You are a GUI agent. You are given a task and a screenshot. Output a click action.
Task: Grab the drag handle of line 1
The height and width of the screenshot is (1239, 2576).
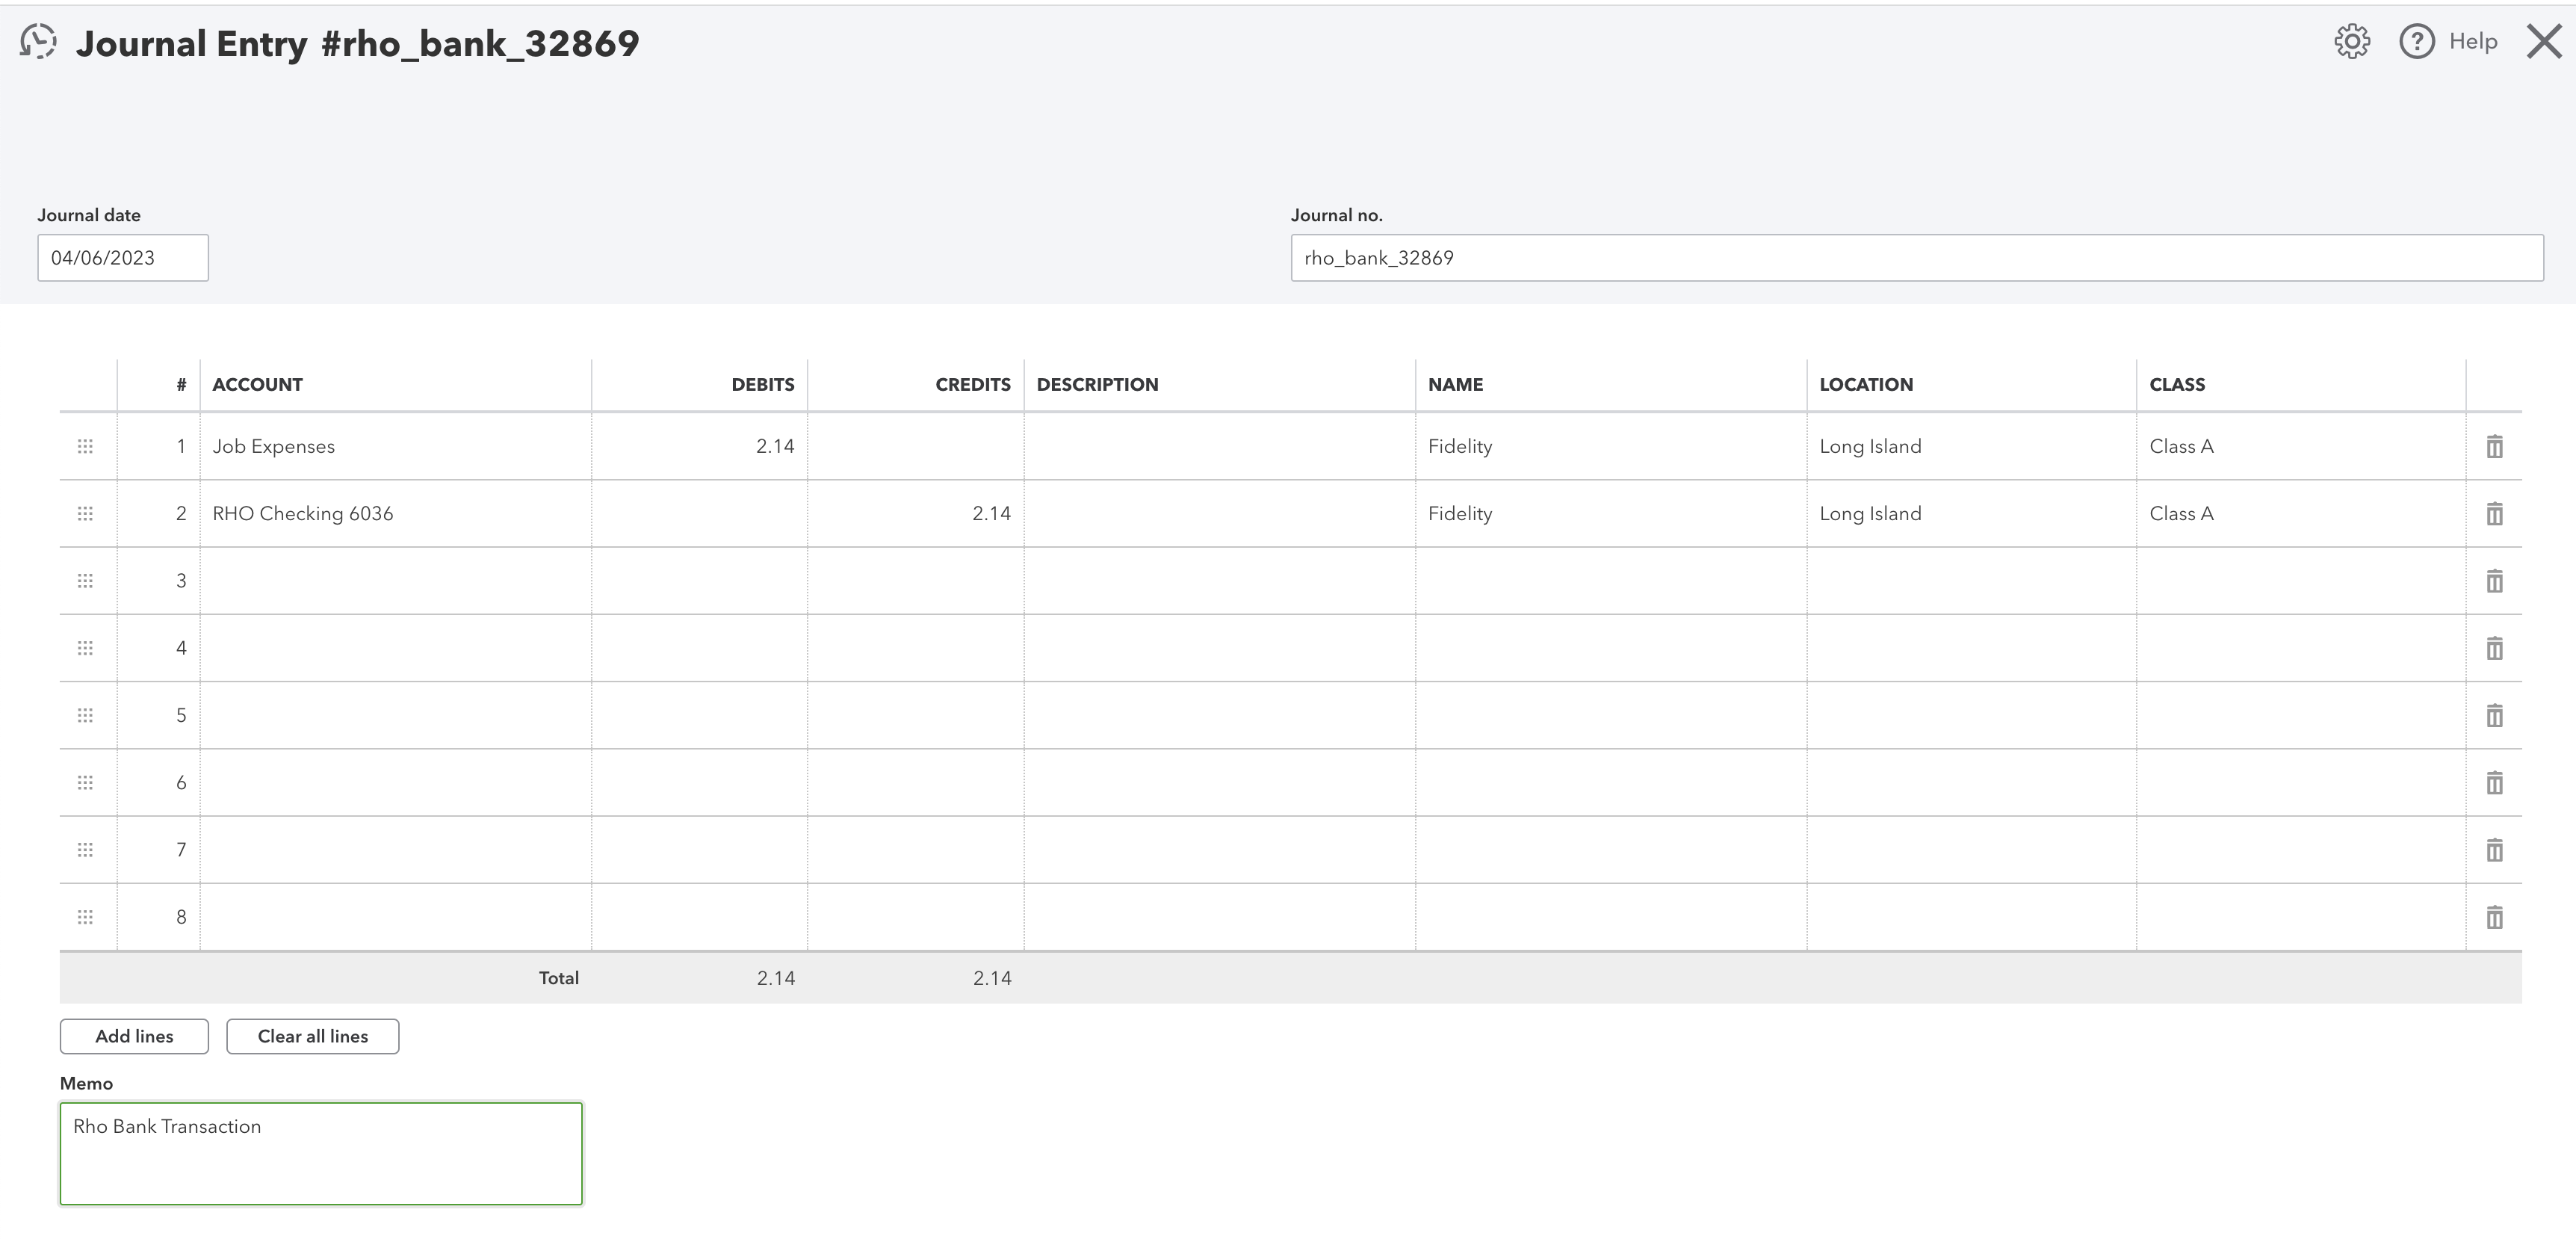click(x=85, y=446)
